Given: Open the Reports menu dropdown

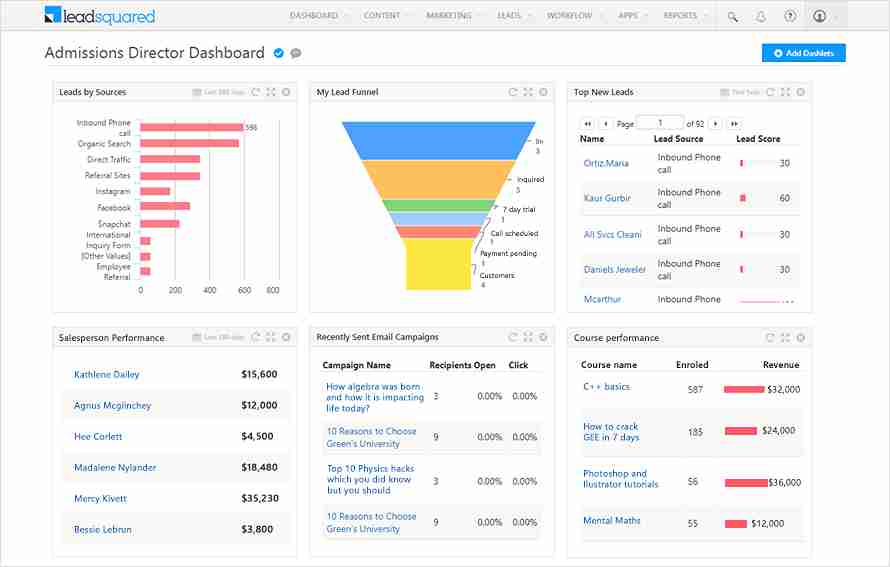Looking at the screenshot, I should [685, 16].
